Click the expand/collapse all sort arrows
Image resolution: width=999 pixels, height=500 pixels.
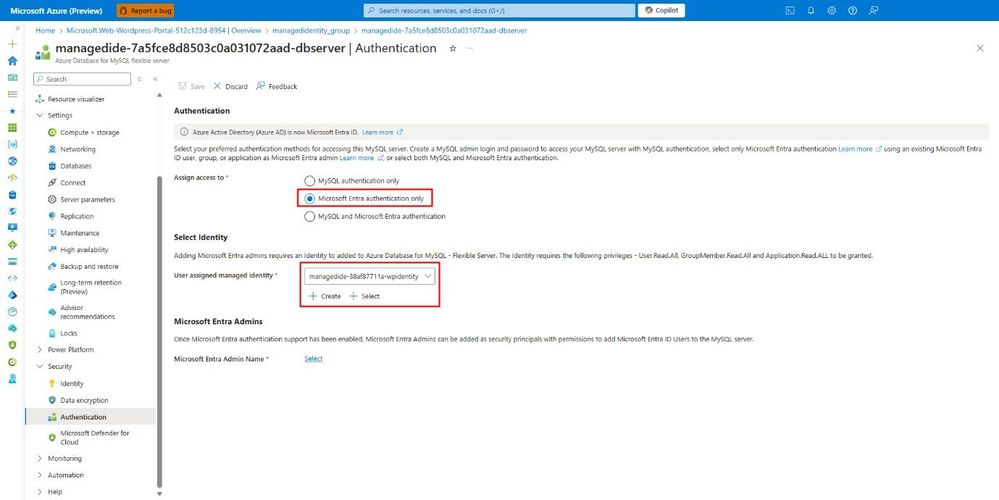tap(140, 79)
